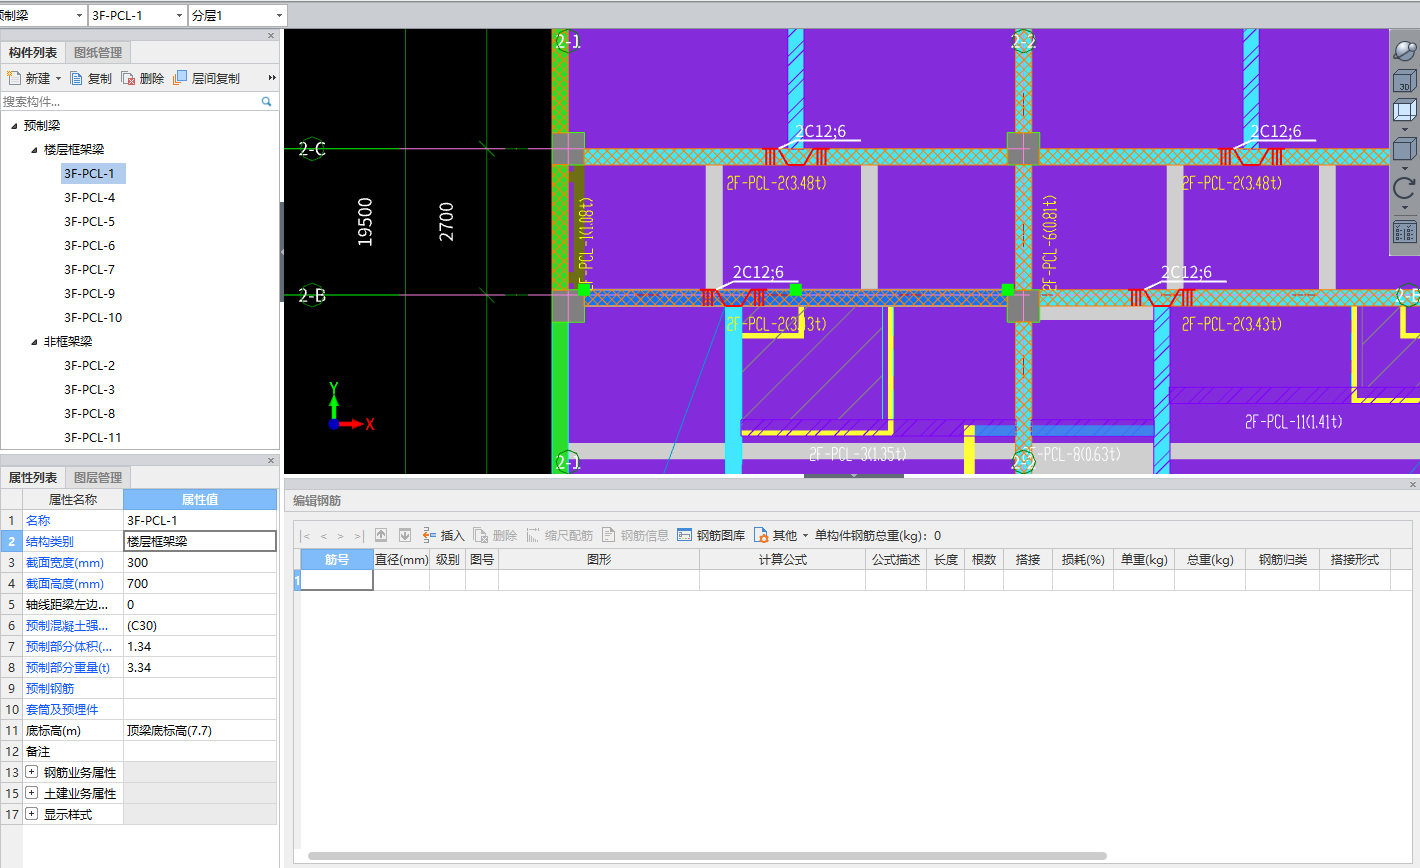This screenshot has height=868, width=1420.
Task: Click the 预制混凝土强度 value (C30)
Action: pos(200,625)
